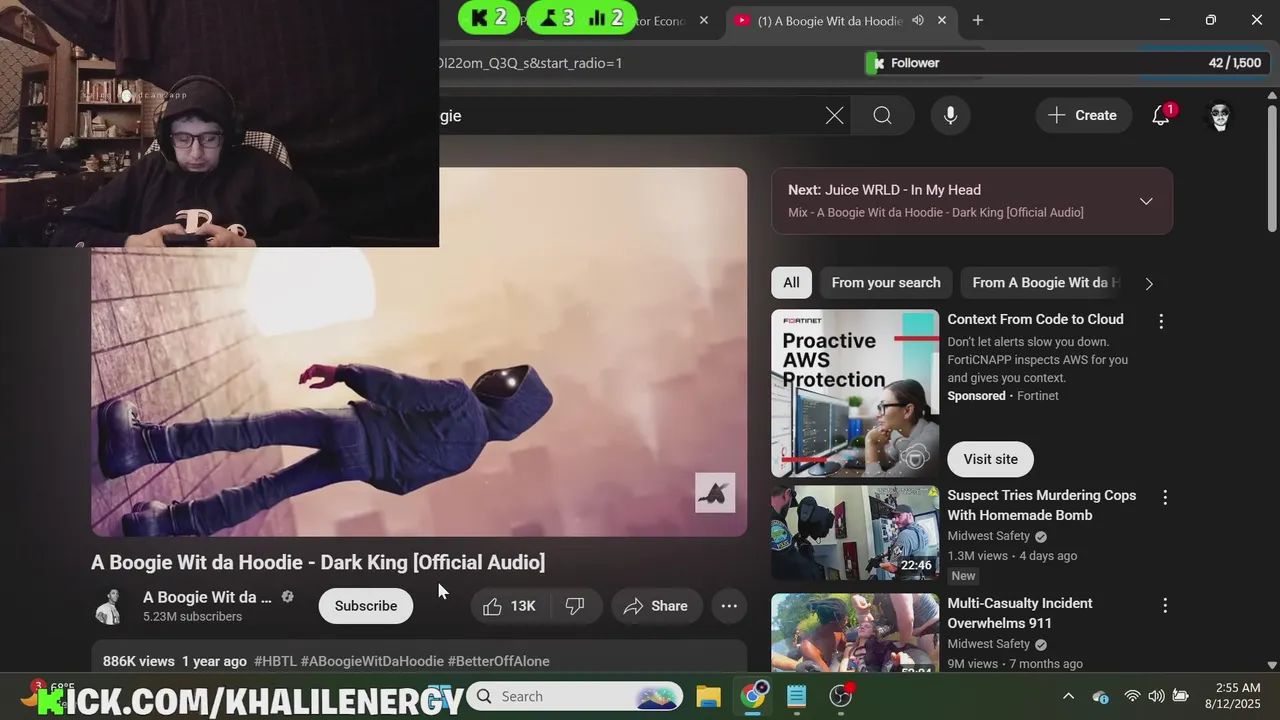Image resolution: width=1280 pixels, height=720 pixels.
Task: Open battery status in system tray
Action: pos(1180,696)
